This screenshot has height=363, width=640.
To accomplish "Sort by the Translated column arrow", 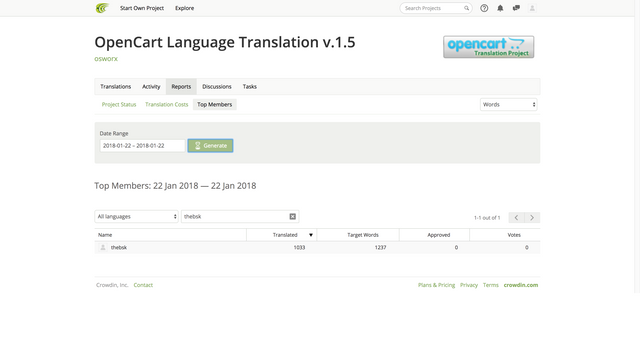I will click(x=311, y=235).
